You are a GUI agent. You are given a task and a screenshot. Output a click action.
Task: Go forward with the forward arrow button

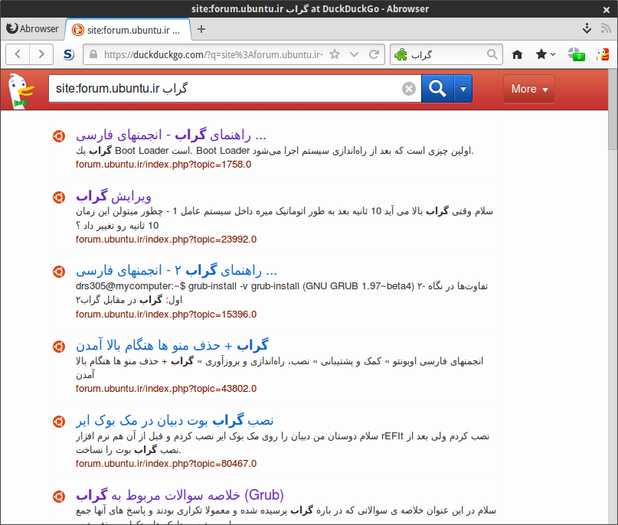point(41,54)
